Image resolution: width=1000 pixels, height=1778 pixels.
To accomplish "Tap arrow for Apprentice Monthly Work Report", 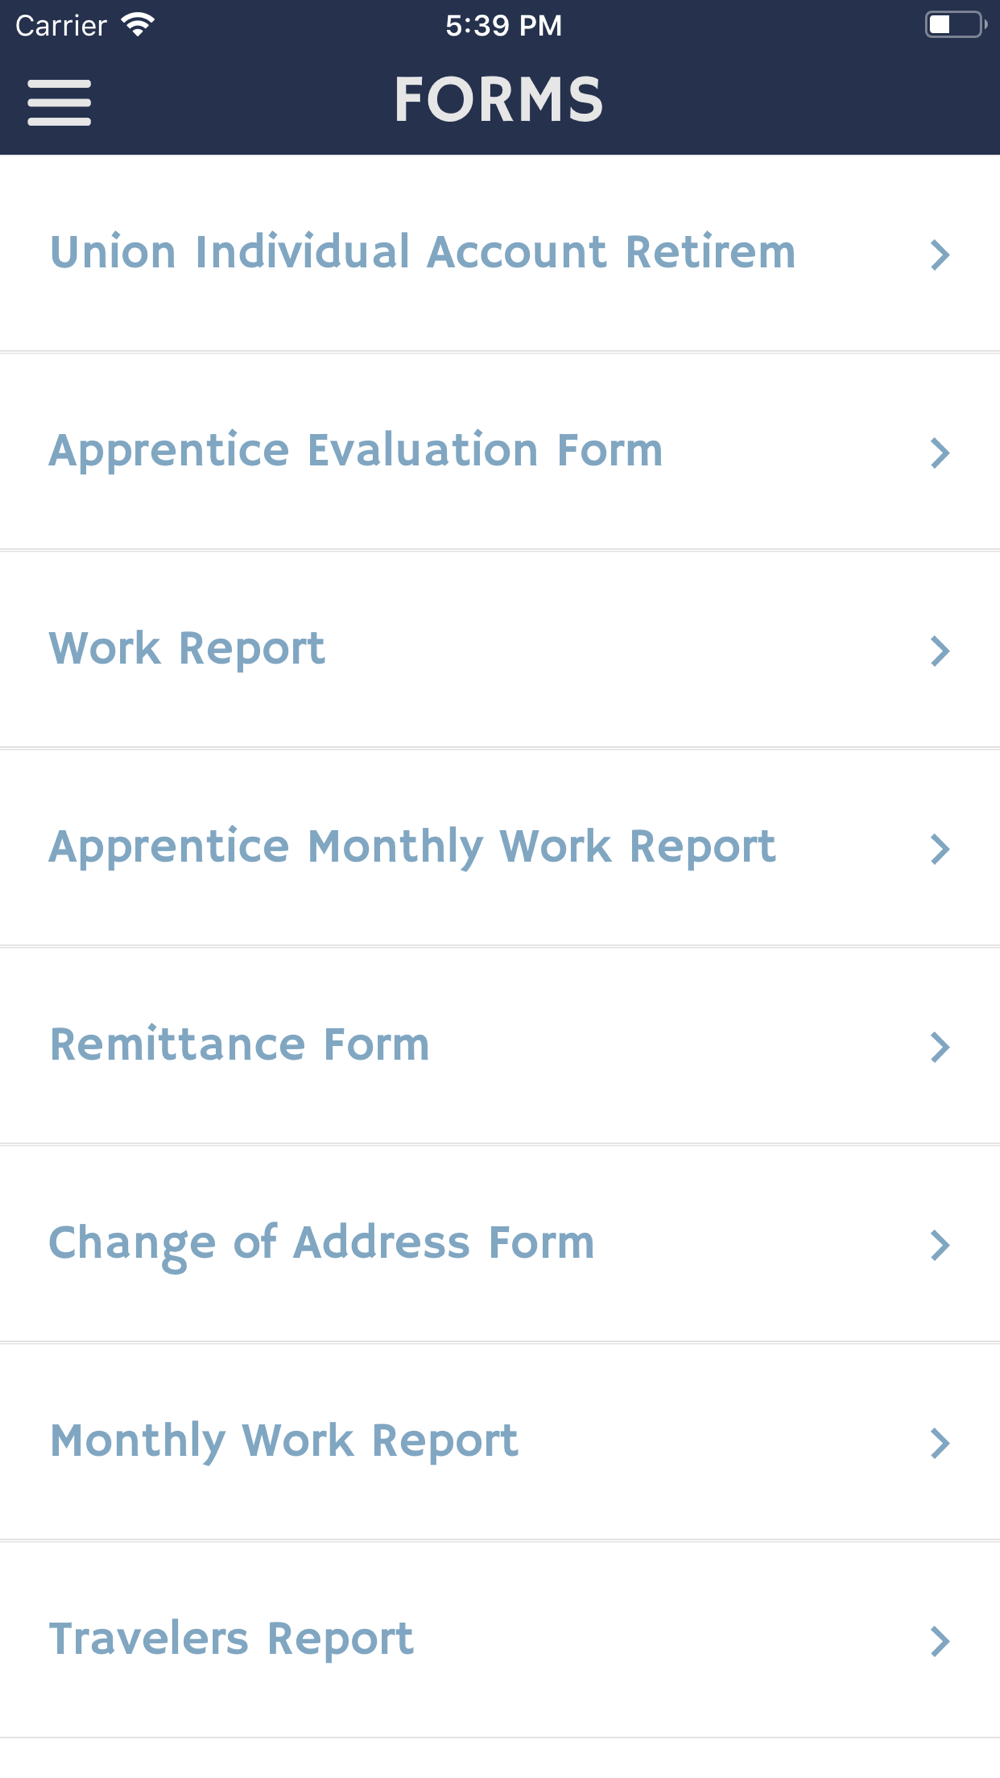I will [939, 849].
